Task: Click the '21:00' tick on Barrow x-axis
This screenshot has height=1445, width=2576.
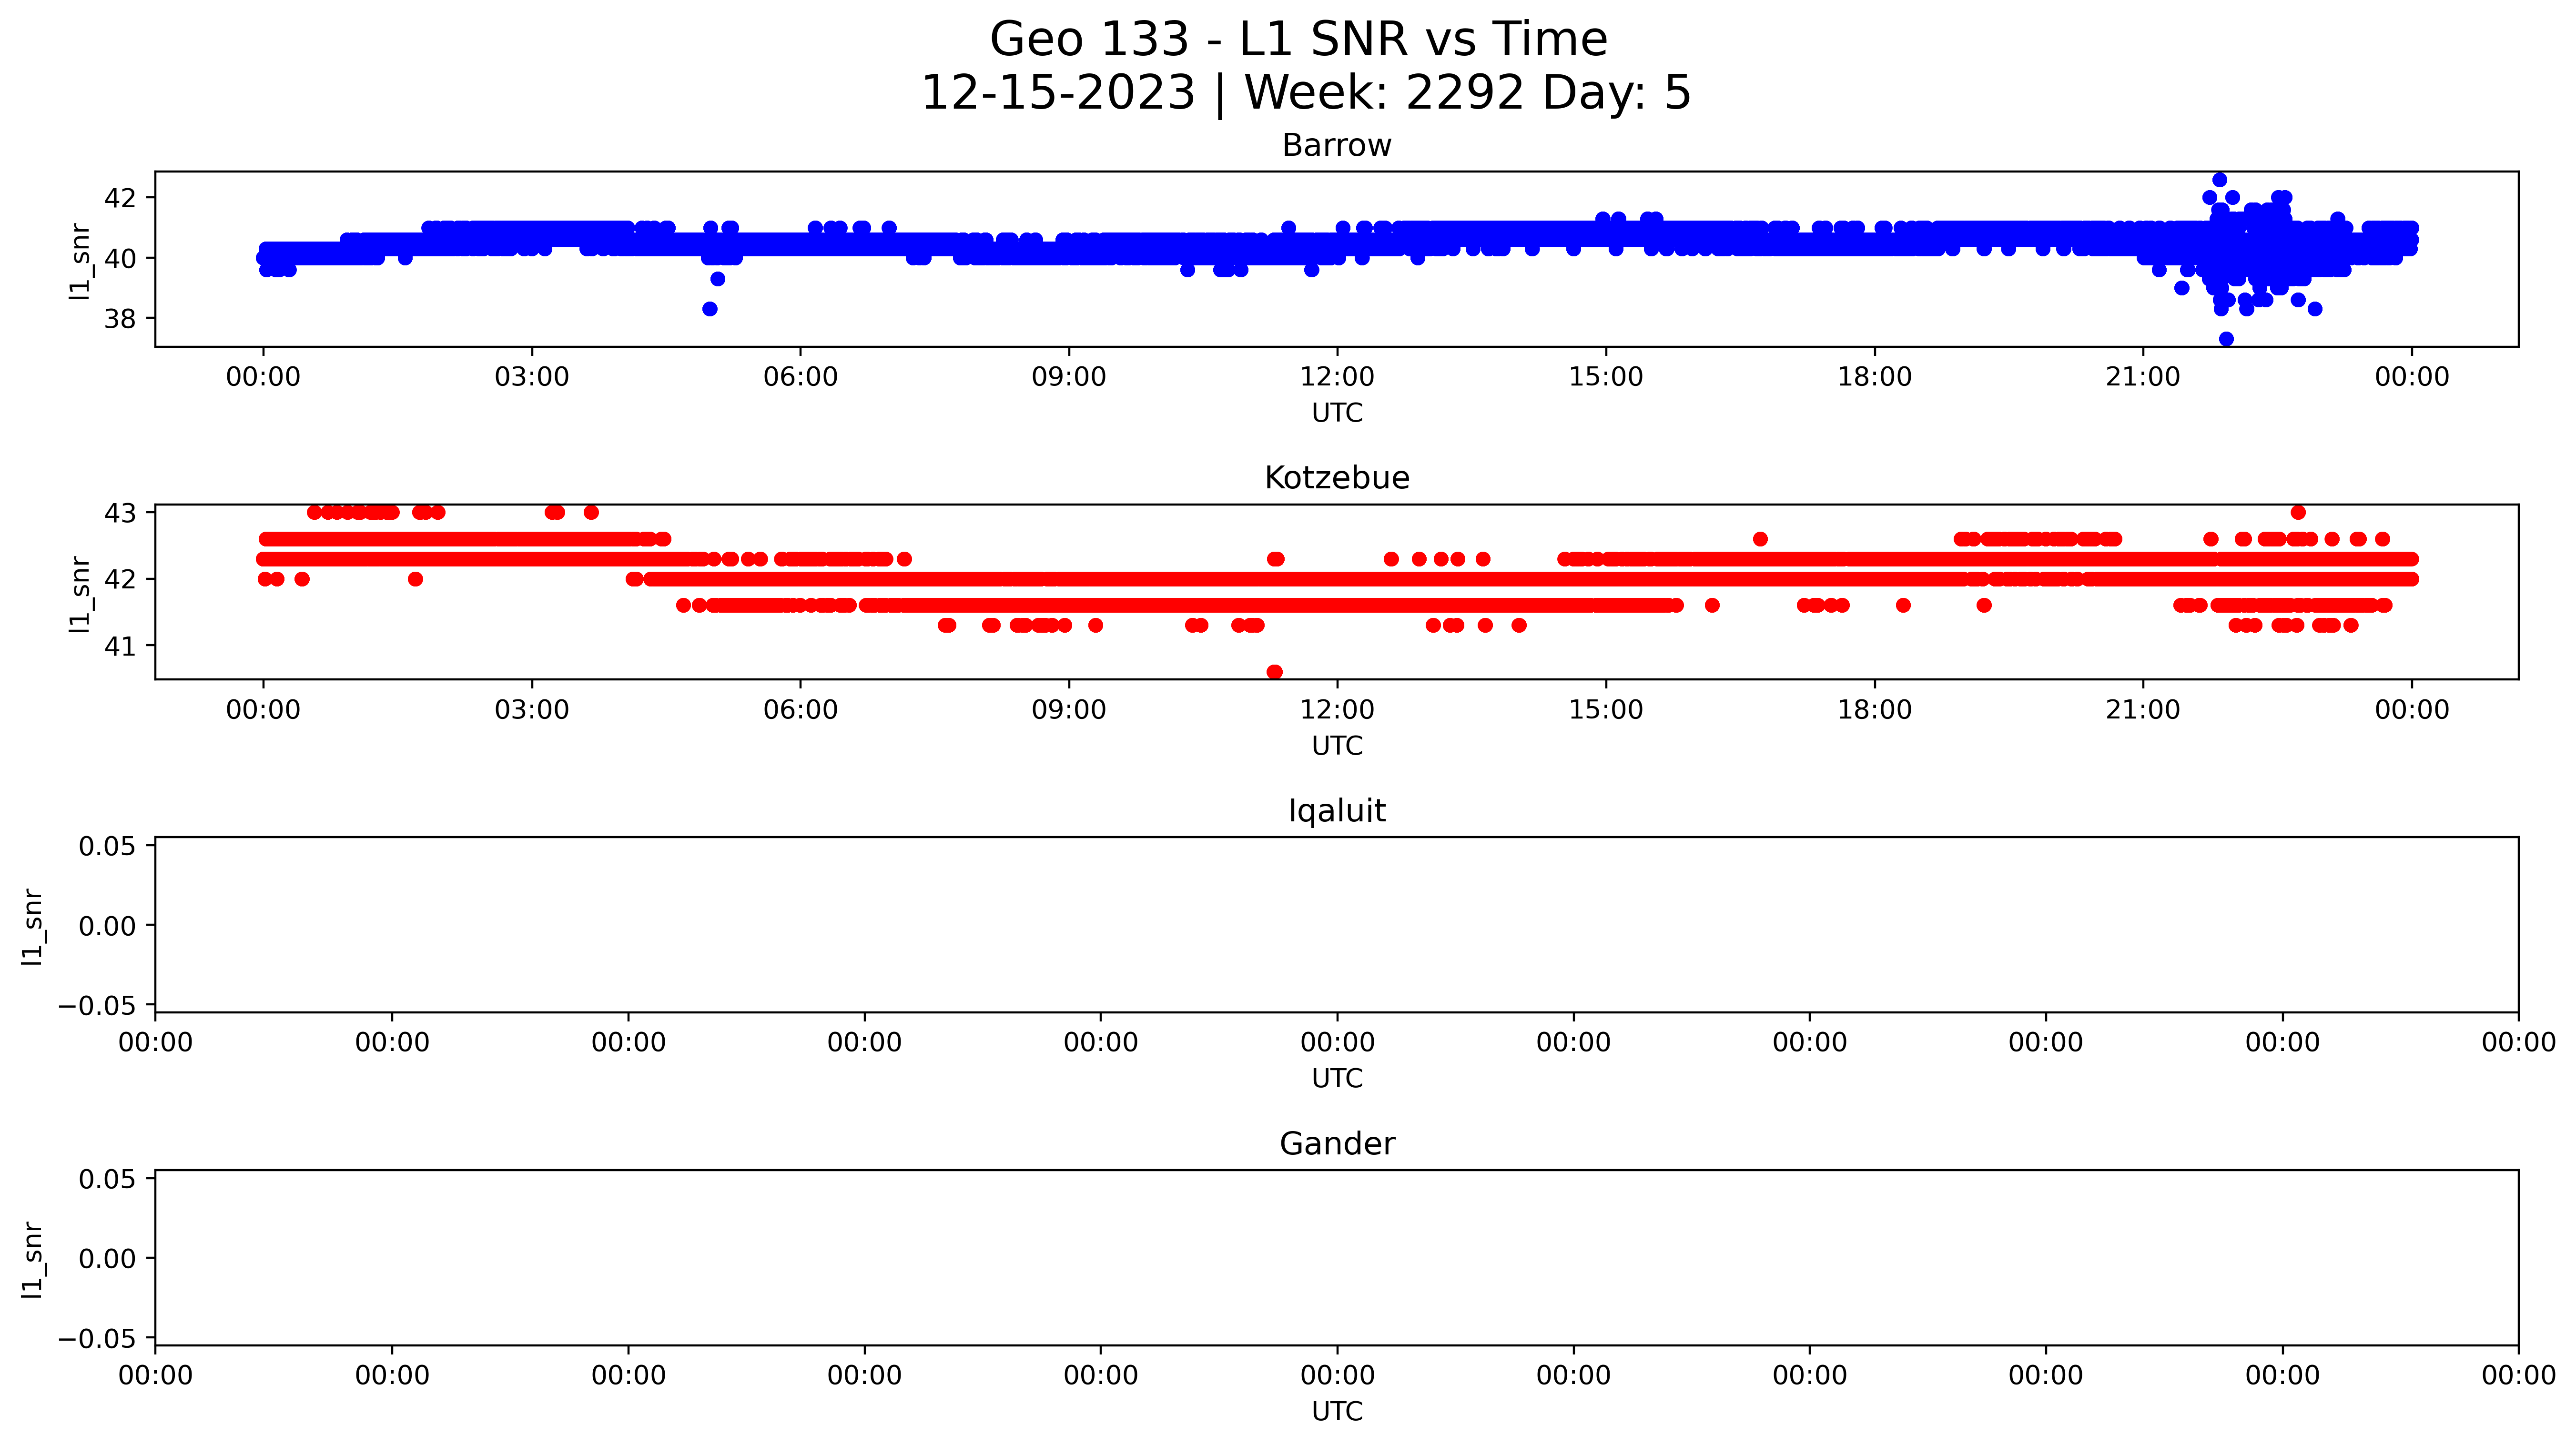Action: pos(2143,377)
